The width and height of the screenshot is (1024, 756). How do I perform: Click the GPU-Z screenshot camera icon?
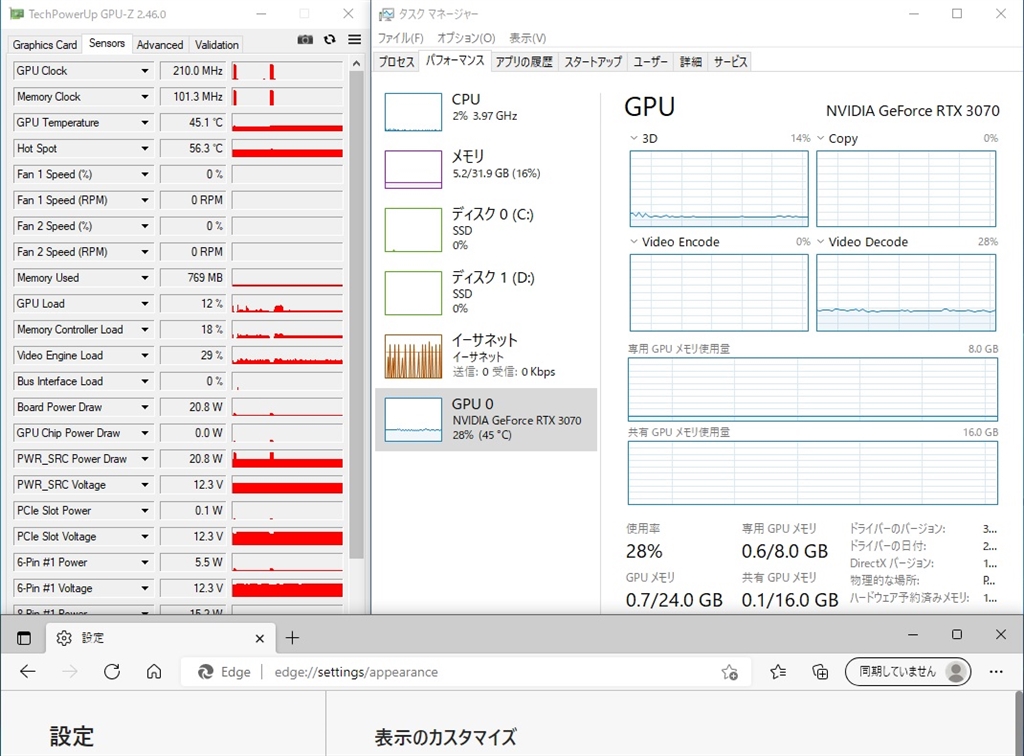tap(305, 39)
